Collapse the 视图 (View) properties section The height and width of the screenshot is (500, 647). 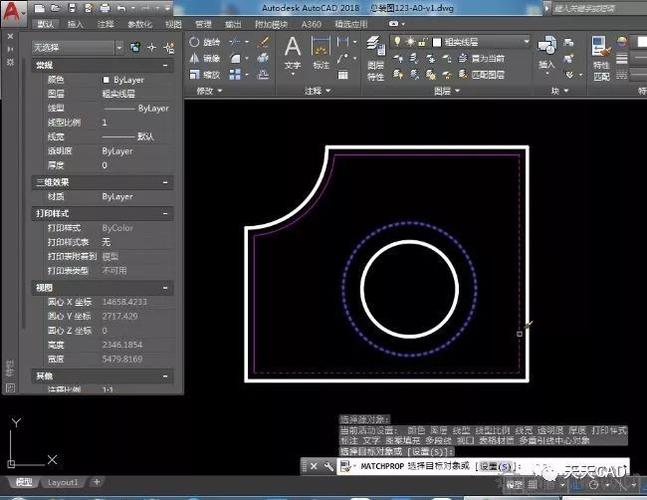pyautogui.click(x=165, y=287)
